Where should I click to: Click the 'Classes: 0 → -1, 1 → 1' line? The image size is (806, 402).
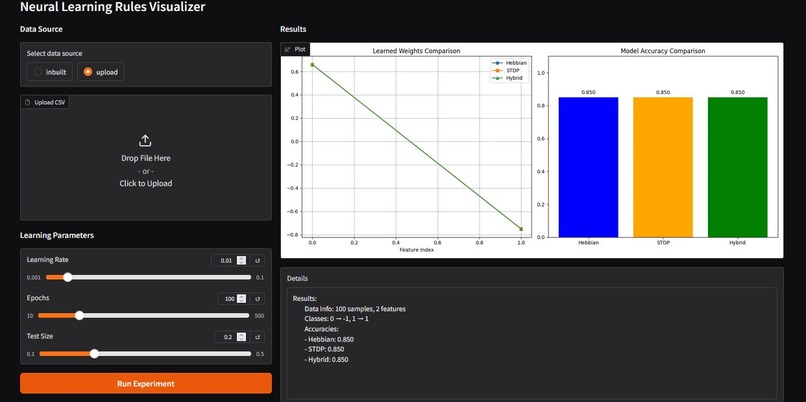[336, 319]
